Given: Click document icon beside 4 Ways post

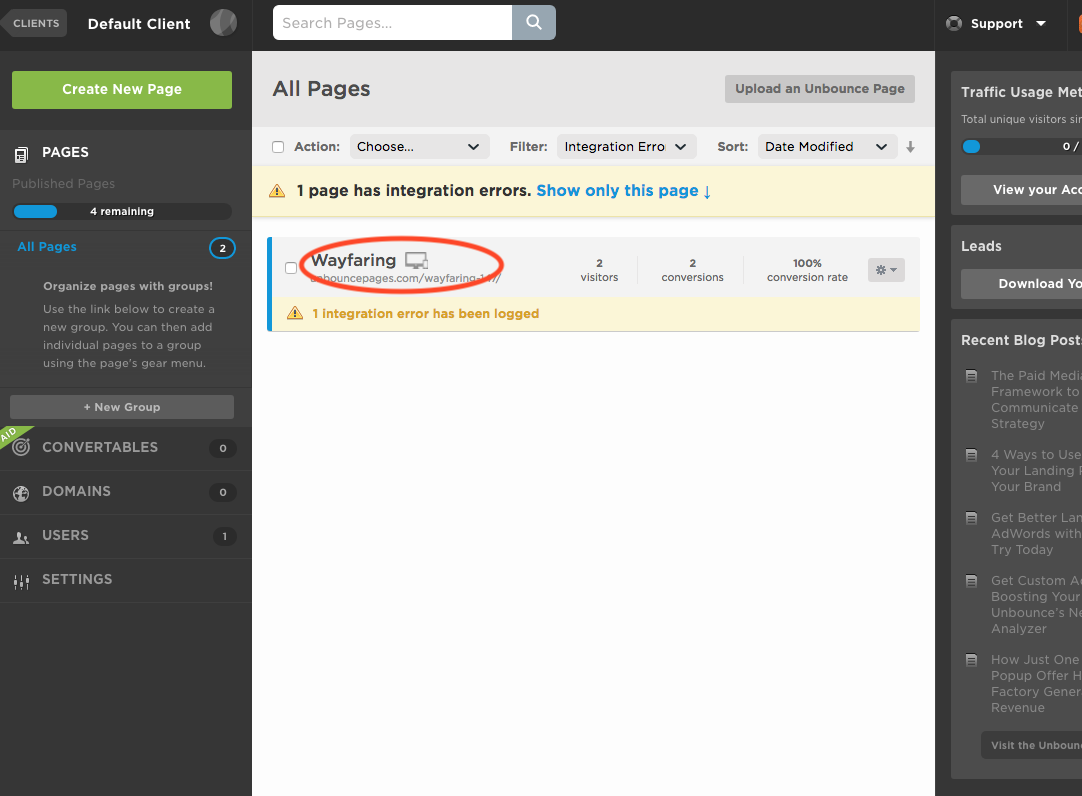Looking at the screenshot, I should (x=972, y=455).
